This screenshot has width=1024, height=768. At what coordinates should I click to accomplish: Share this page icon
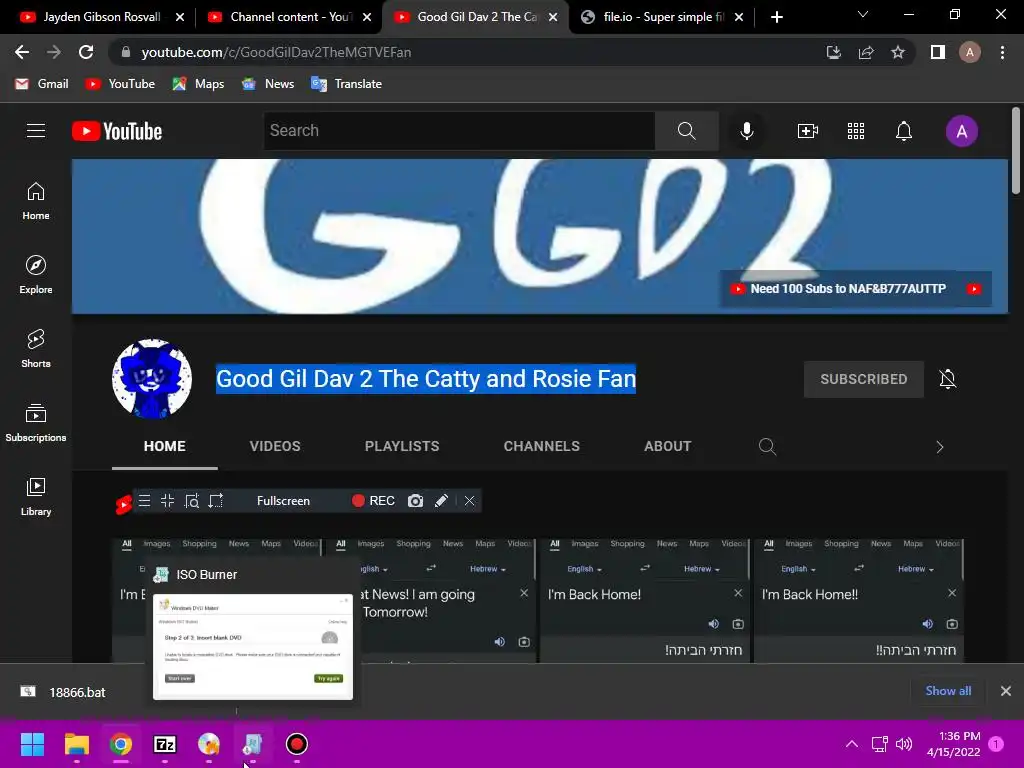click(866, 52)
